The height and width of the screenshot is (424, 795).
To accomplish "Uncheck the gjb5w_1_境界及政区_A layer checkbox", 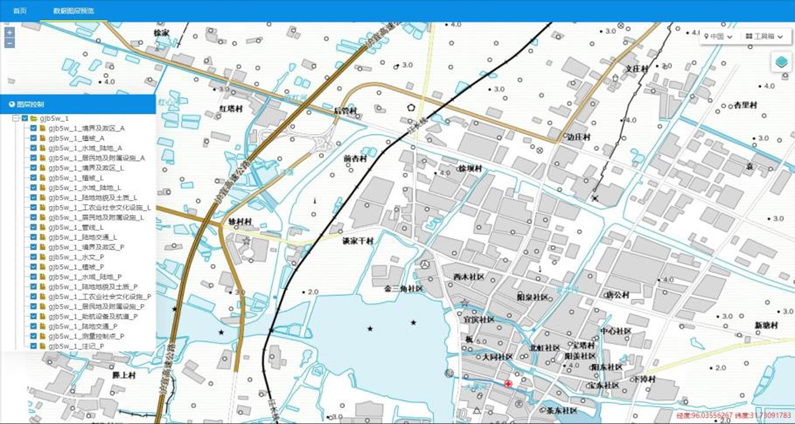I will (x=33, y=128).
